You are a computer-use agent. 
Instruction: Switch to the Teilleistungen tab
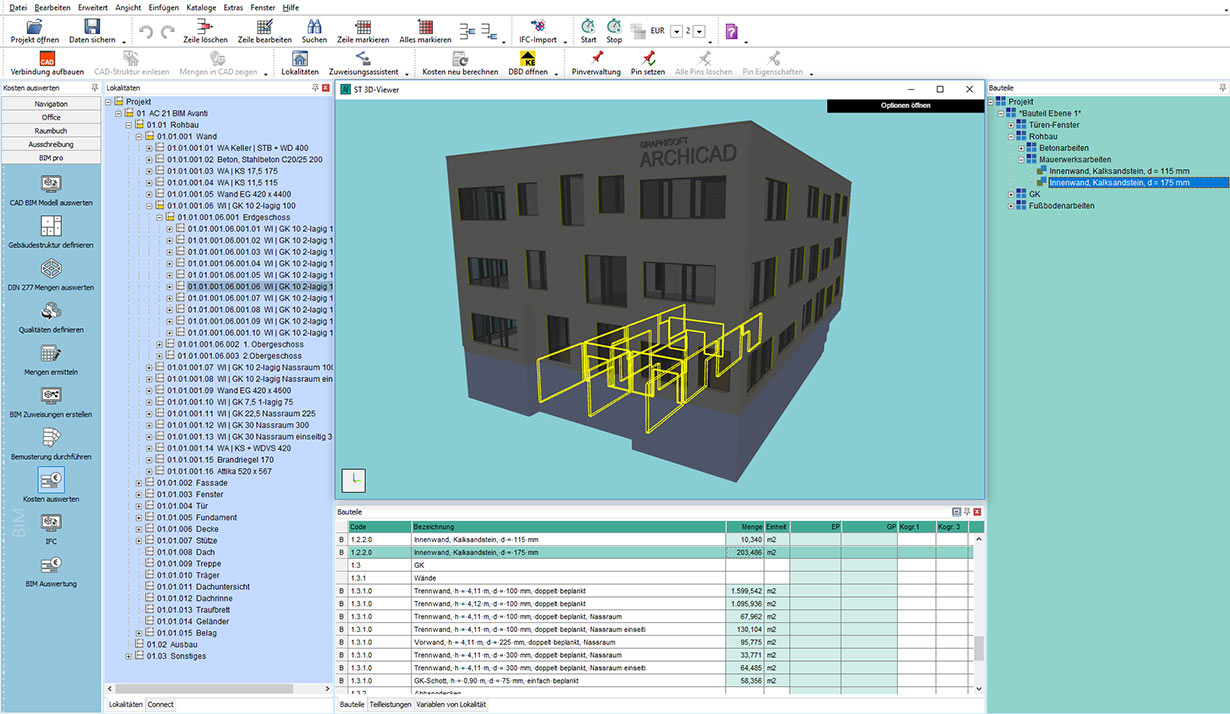point(390,705)
